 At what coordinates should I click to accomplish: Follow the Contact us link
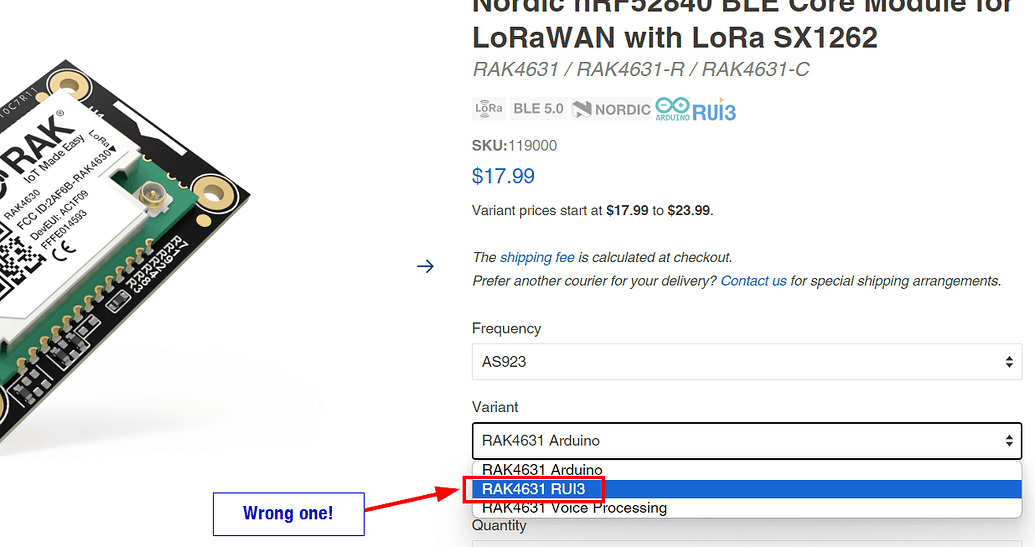point(753,281)
